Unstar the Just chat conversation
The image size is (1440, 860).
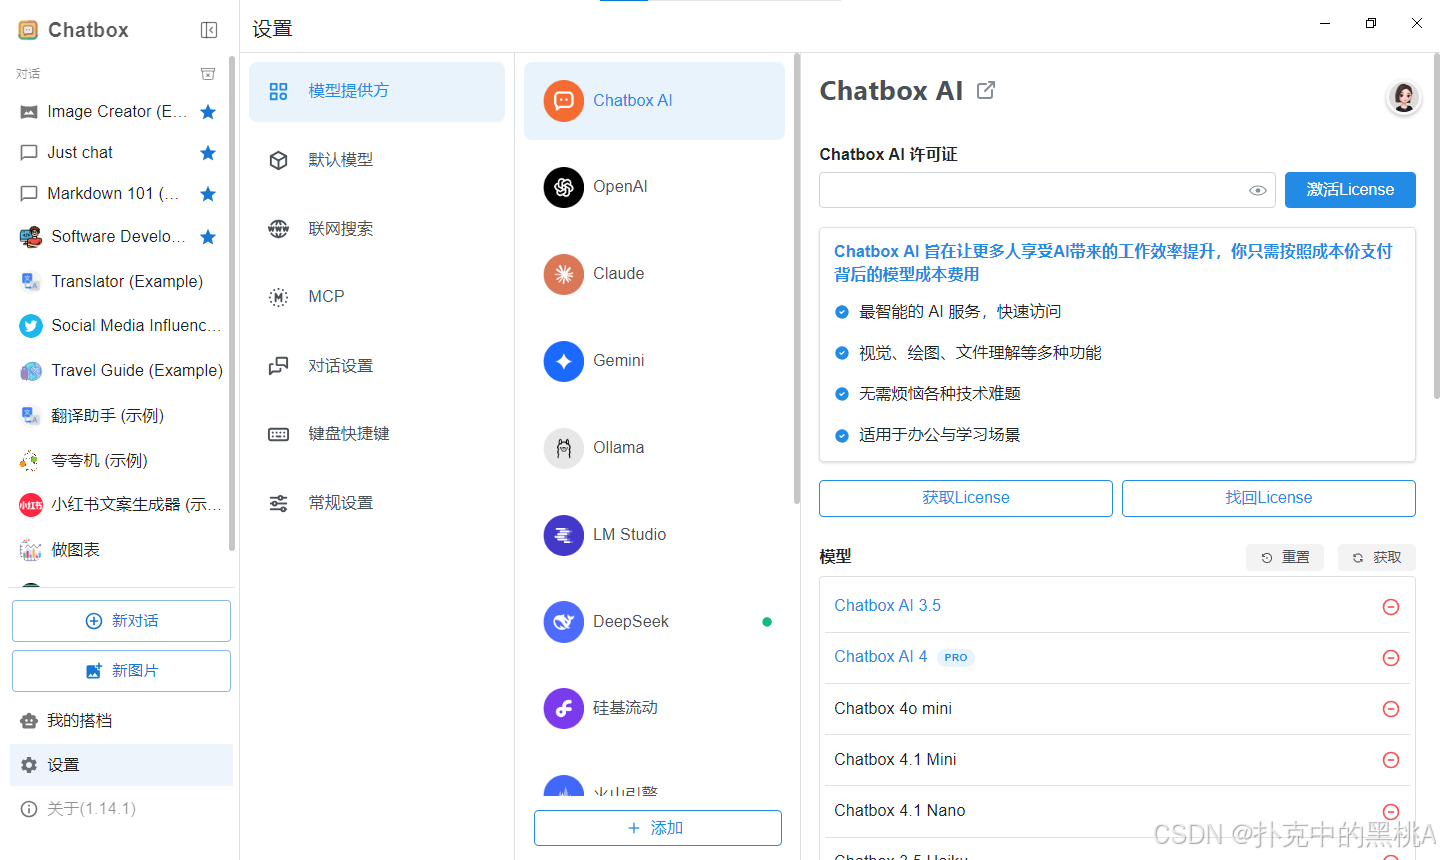(208, 153)
